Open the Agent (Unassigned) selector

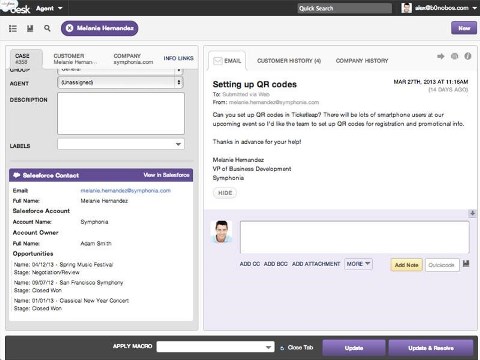[x=121, y=82]
